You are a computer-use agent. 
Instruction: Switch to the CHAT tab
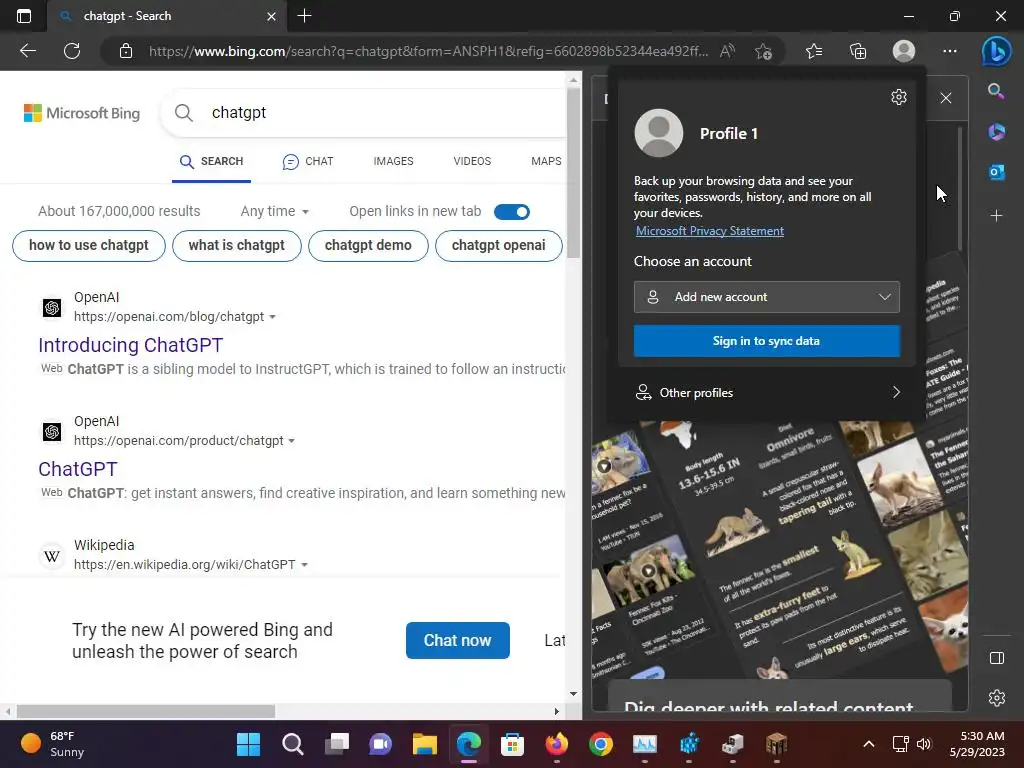308,161
